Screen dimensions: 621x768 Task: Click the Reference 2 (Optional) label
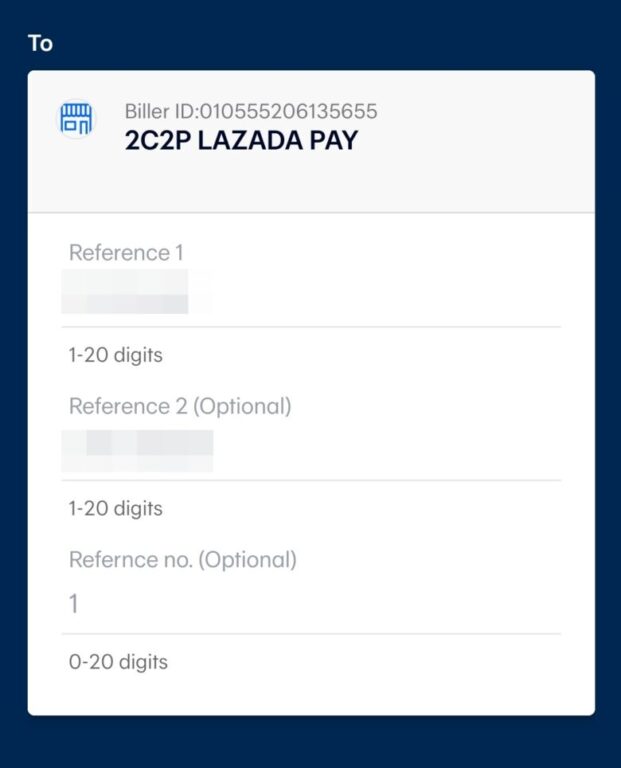click(x=180, y=407)
